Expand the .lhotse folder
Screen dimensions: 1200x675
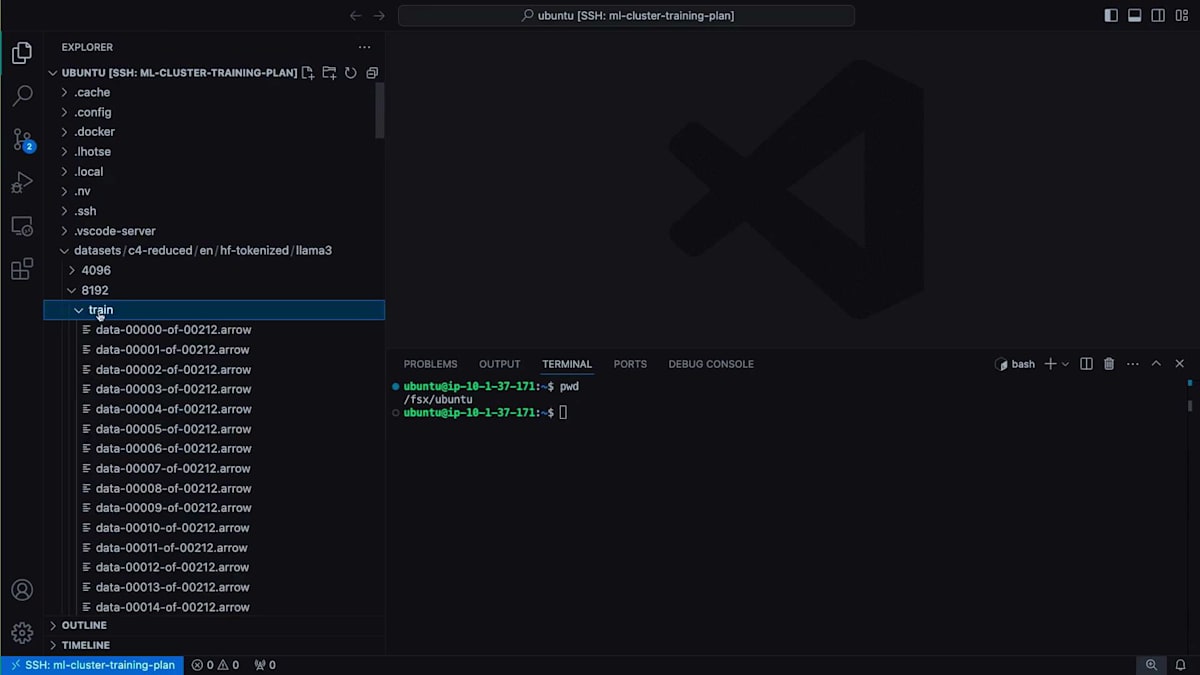214,152
